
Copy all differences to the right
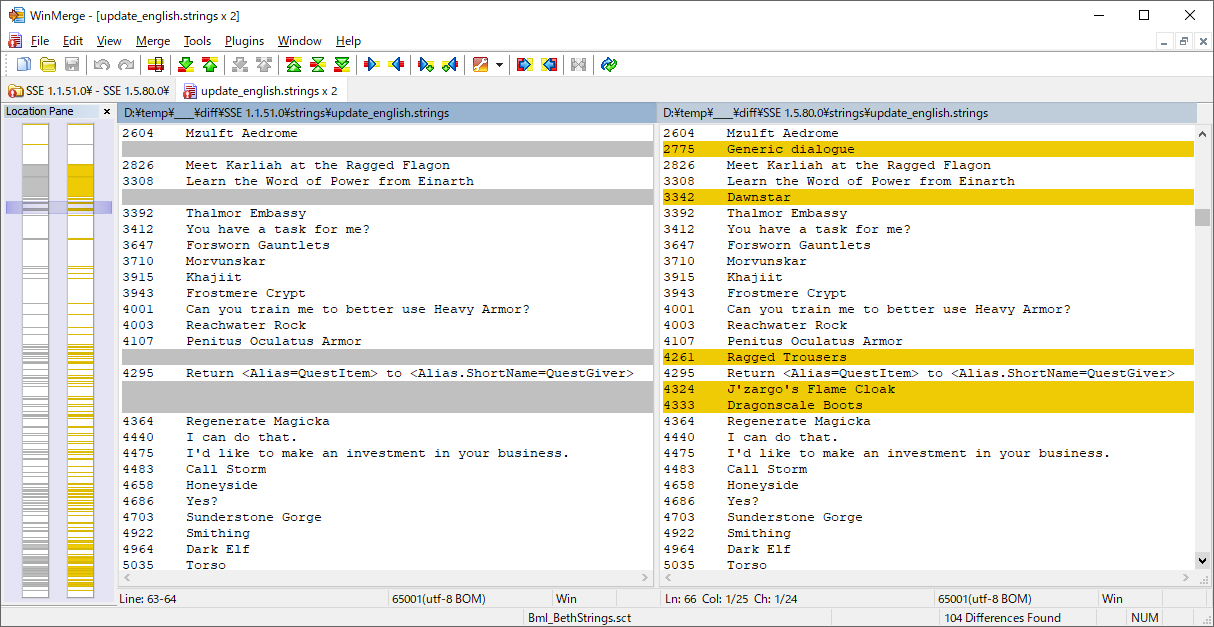point(524,65)
